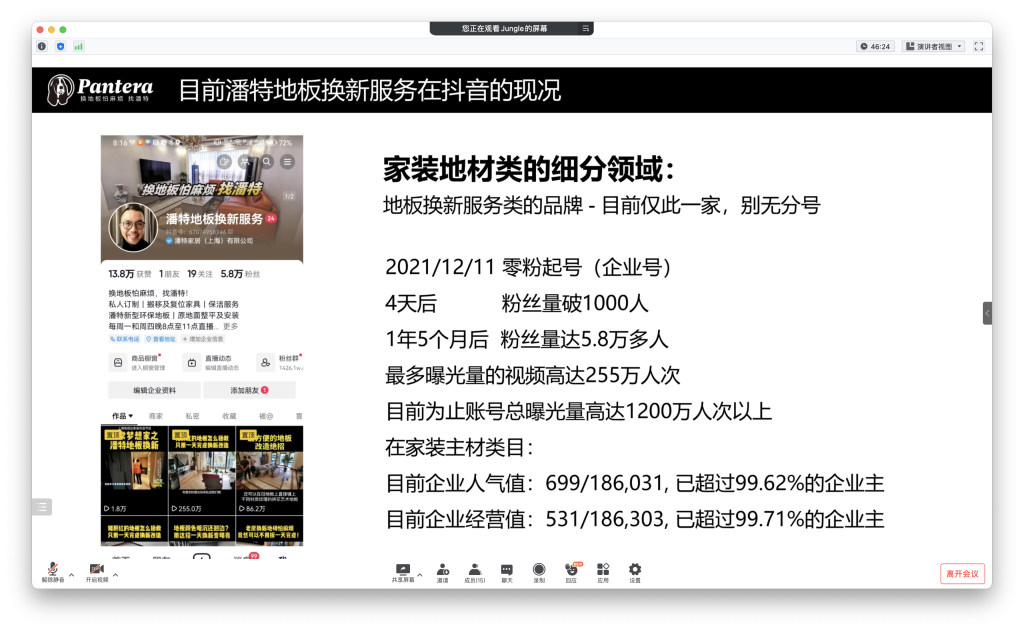Expand the microphone options arrow
This screenshot has width=1024, height=631.
[x=71, y=575]
